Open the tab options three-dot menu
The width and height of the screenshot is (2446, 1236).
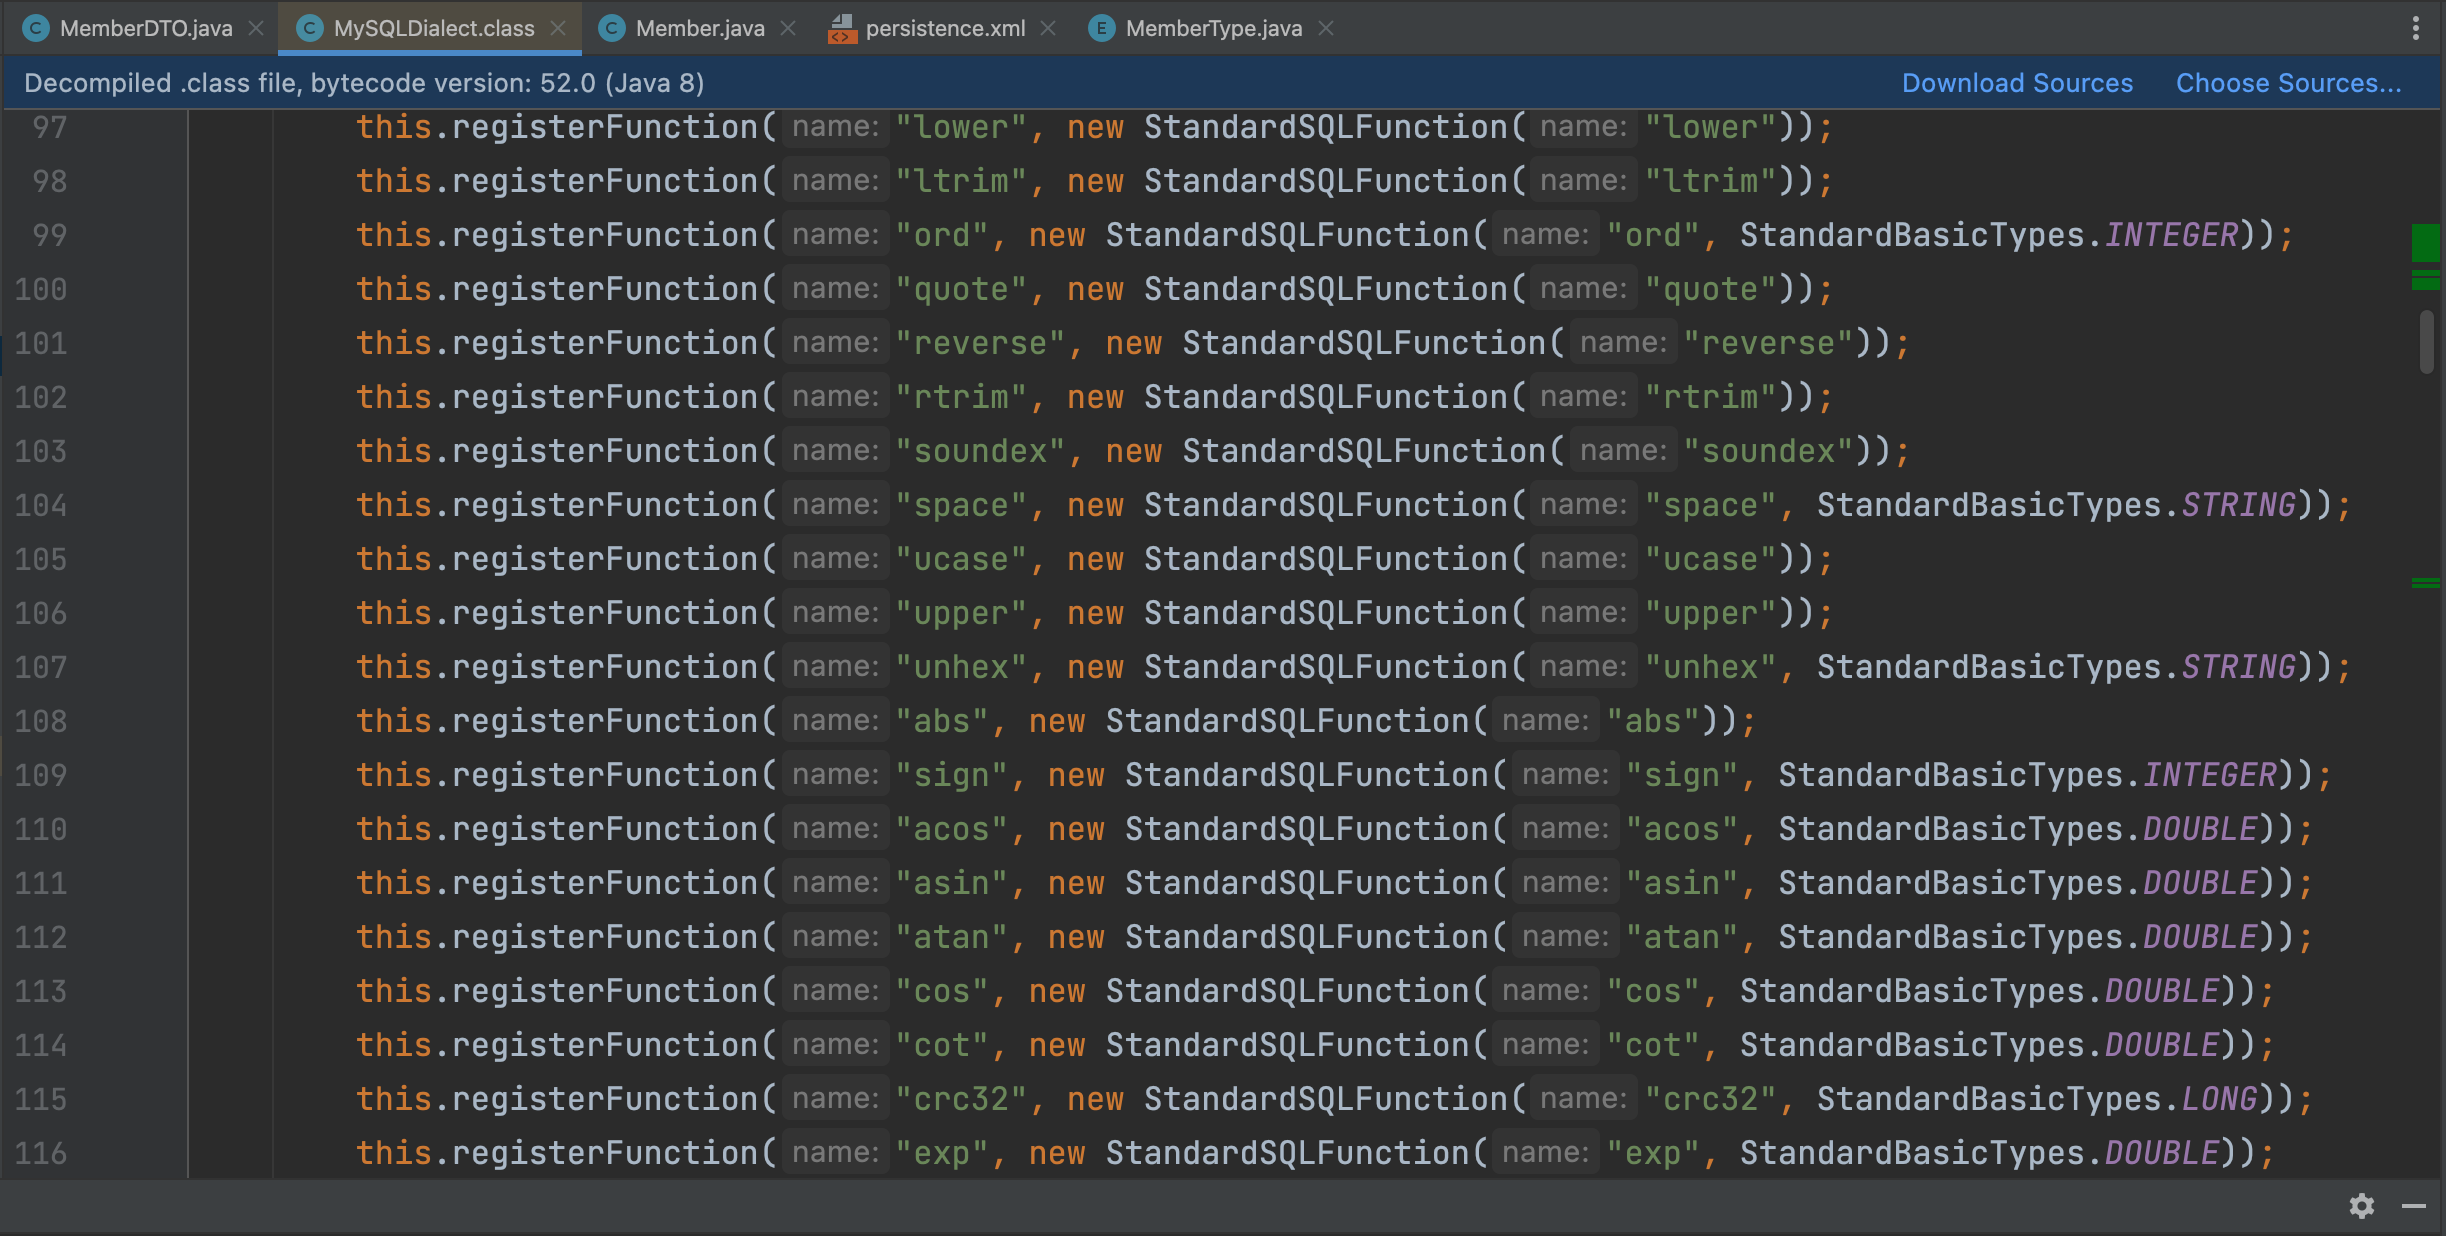2416,28
